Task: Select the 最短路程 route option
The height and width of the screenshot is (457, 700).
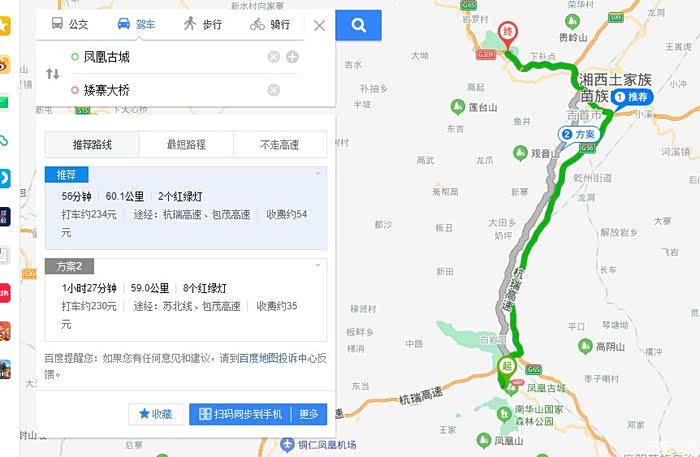Action: click(186, 144)
